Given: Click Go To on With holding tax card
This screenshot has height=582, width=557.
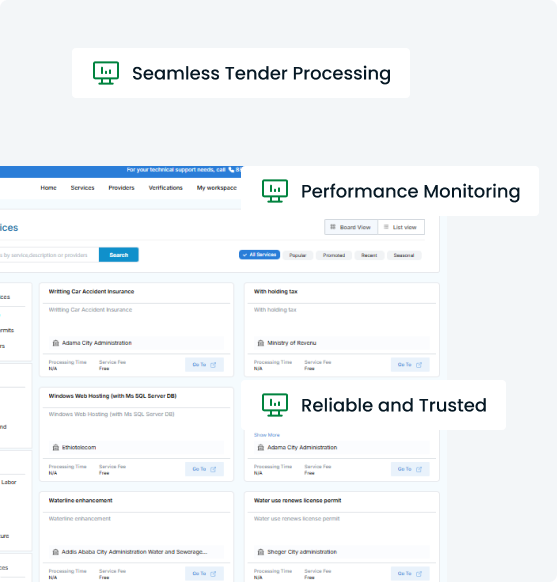Looking at the screenshot, I should [410, 365].
